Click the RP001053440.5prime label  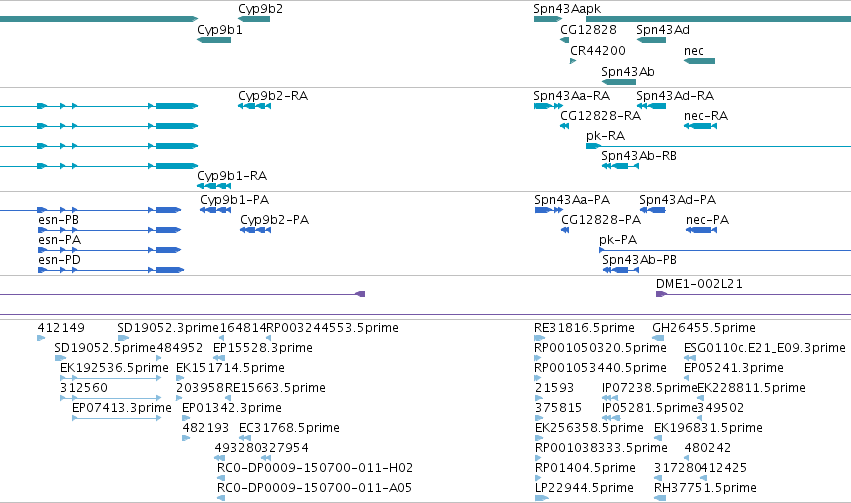tap(600, 368)
